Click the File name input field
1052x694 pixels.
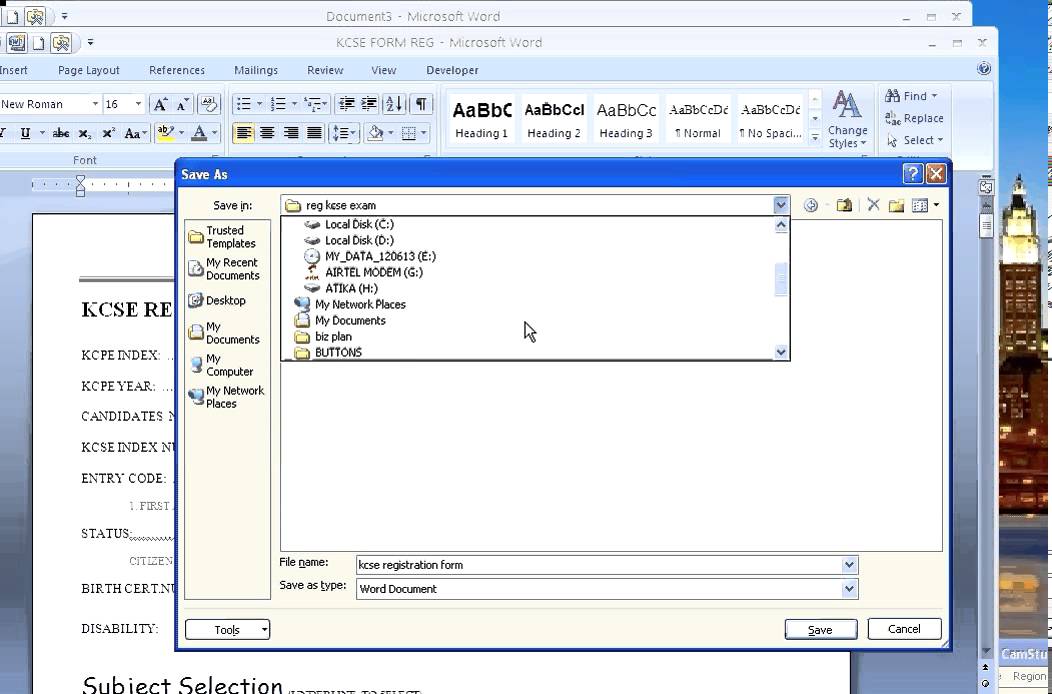click(x=599, y=565)
